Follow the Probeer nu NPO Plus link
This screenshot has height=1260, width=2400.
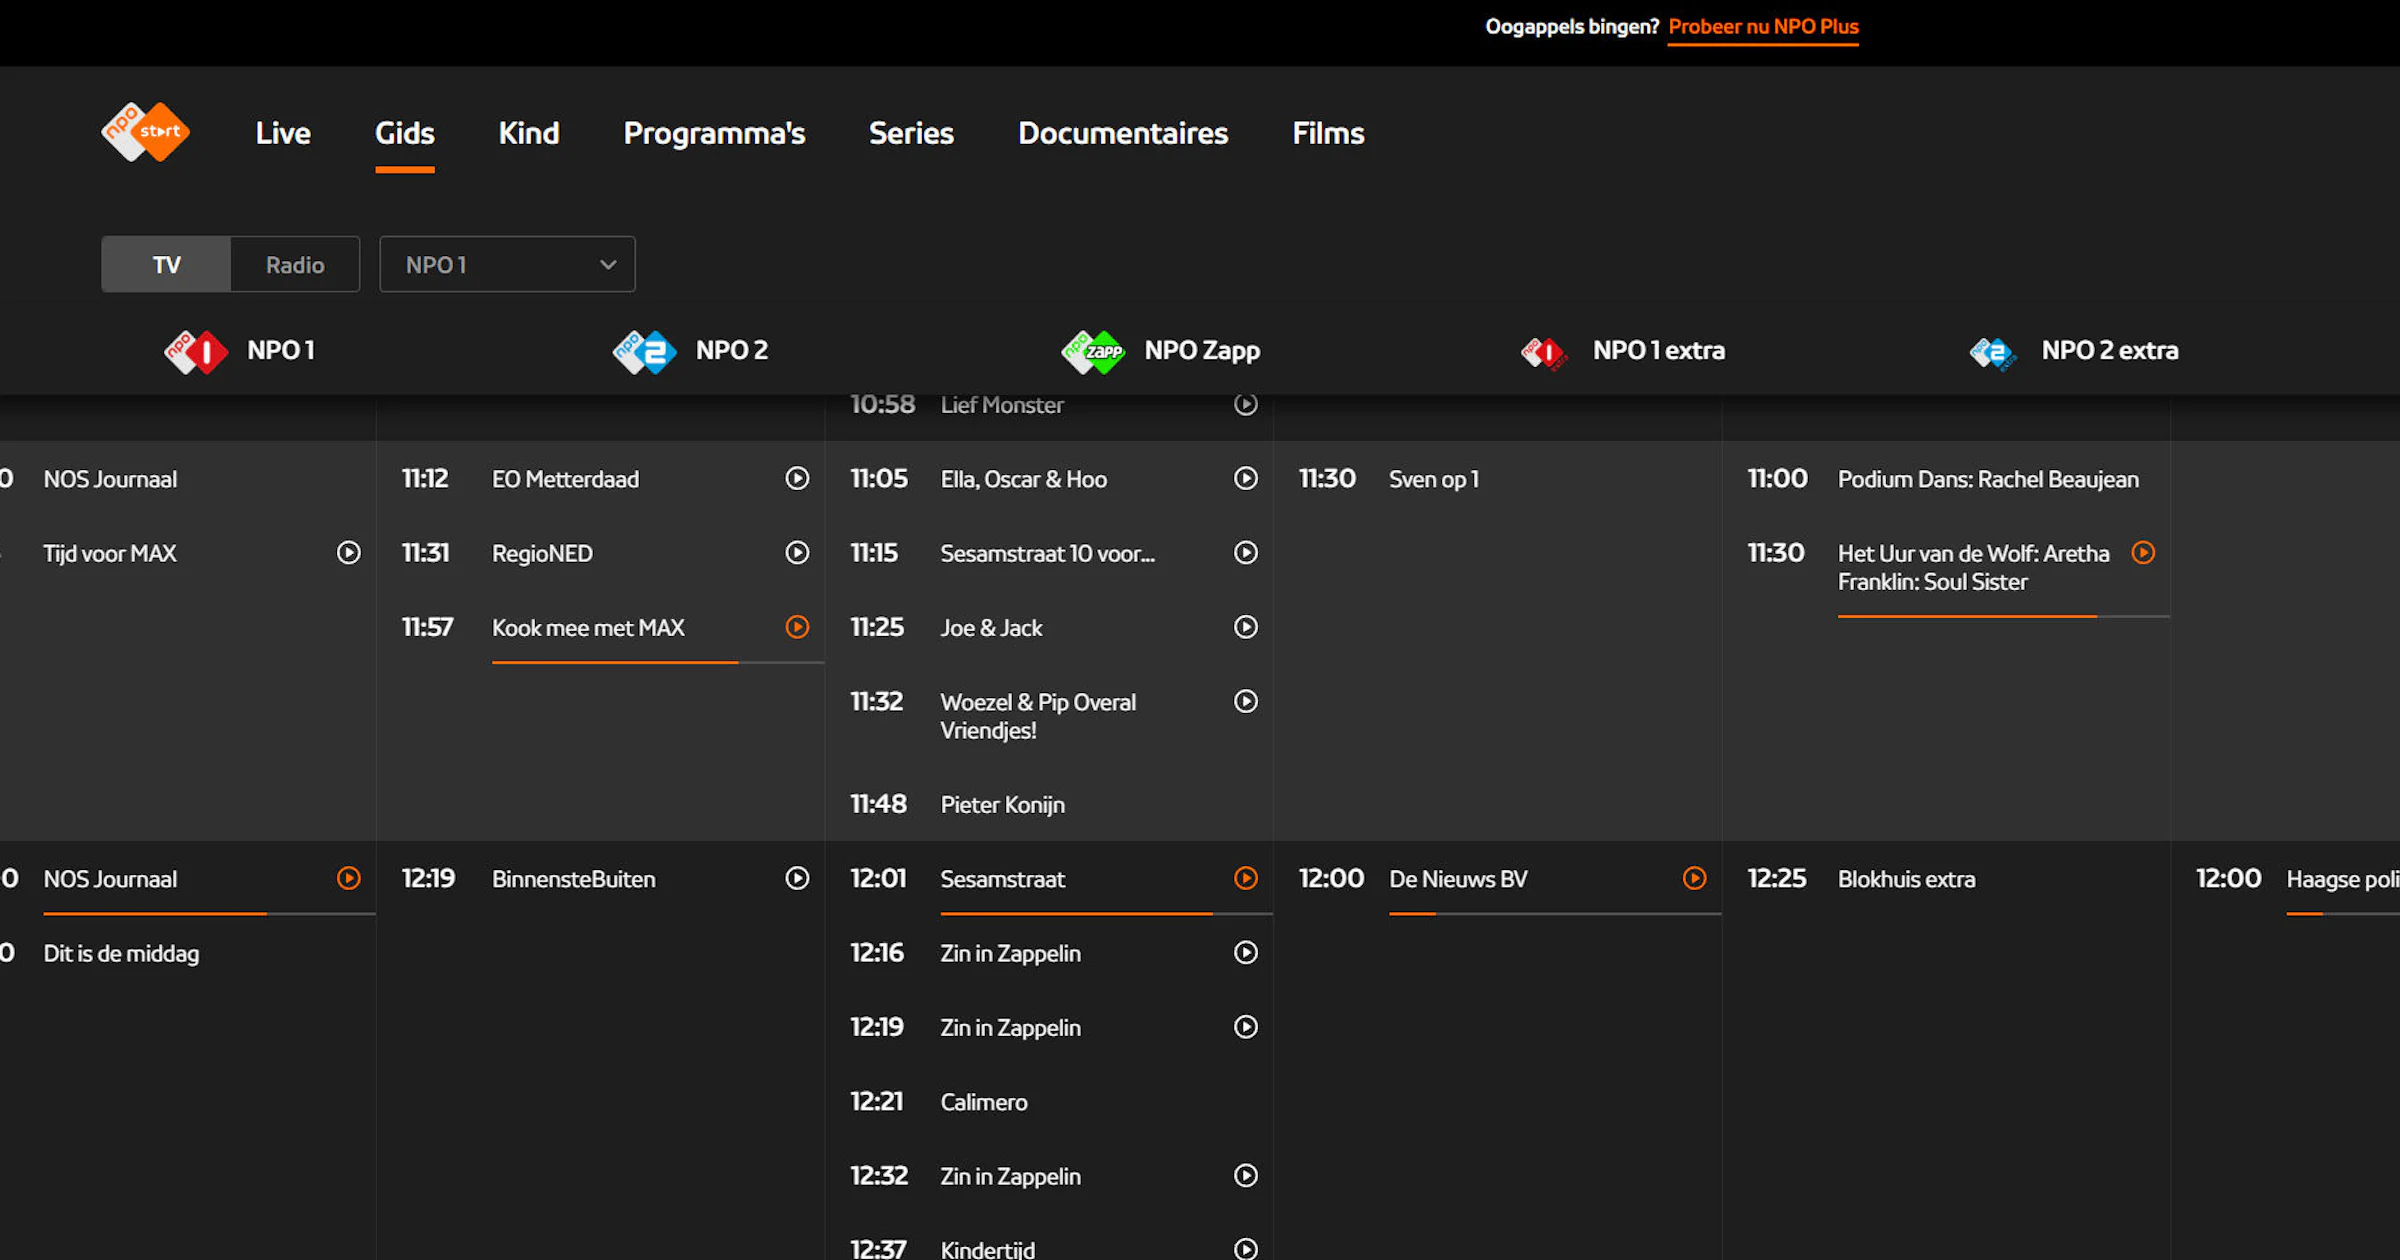(x=1763, y=27)
